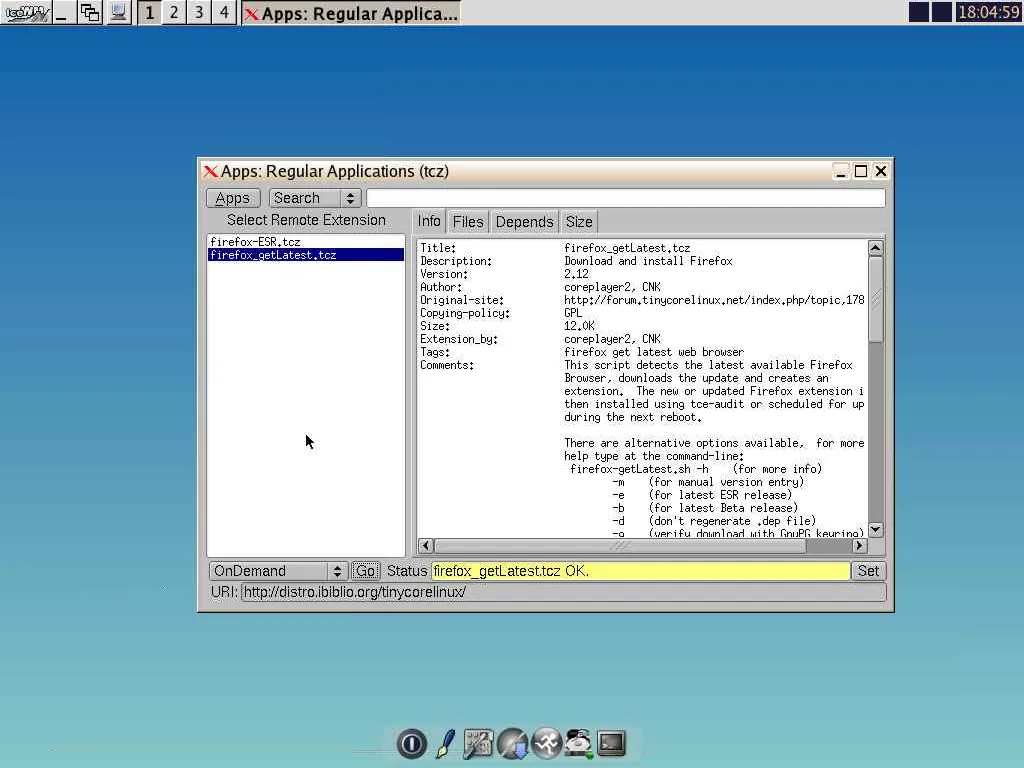Screen dimensions: 1024x768
Task: Click the horizontal scroll left arrow
Action: click(x=426, y=545)
